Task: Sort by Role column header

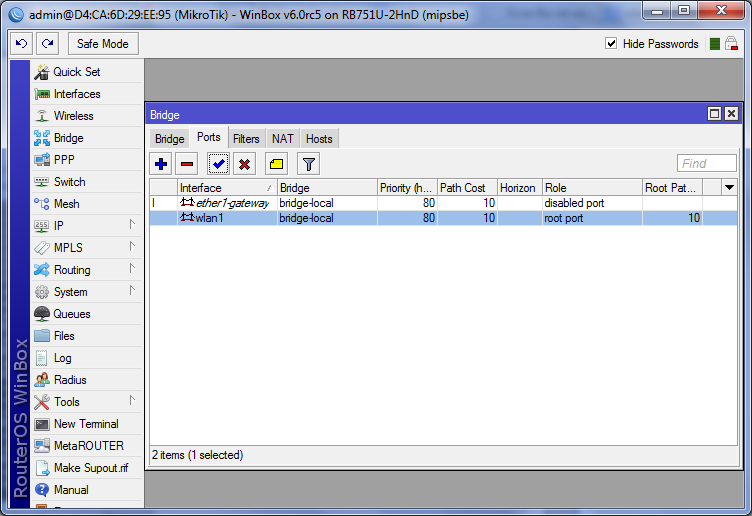Action: [592, 188]
